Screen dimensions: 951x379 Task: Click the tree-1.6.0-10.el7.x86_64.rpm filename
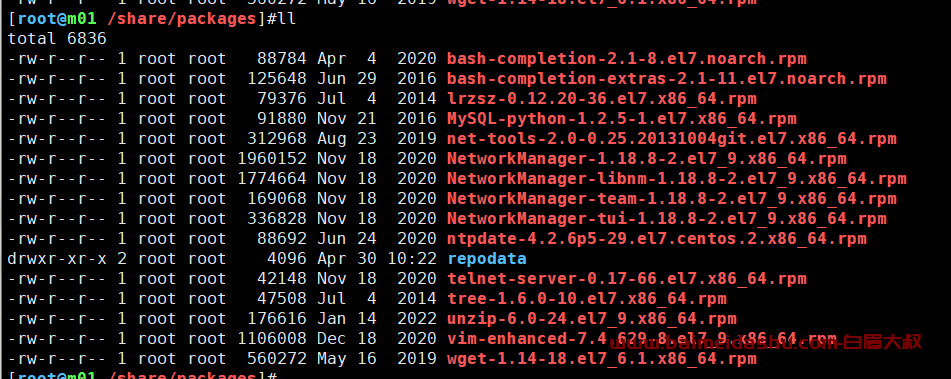(586, 300)
